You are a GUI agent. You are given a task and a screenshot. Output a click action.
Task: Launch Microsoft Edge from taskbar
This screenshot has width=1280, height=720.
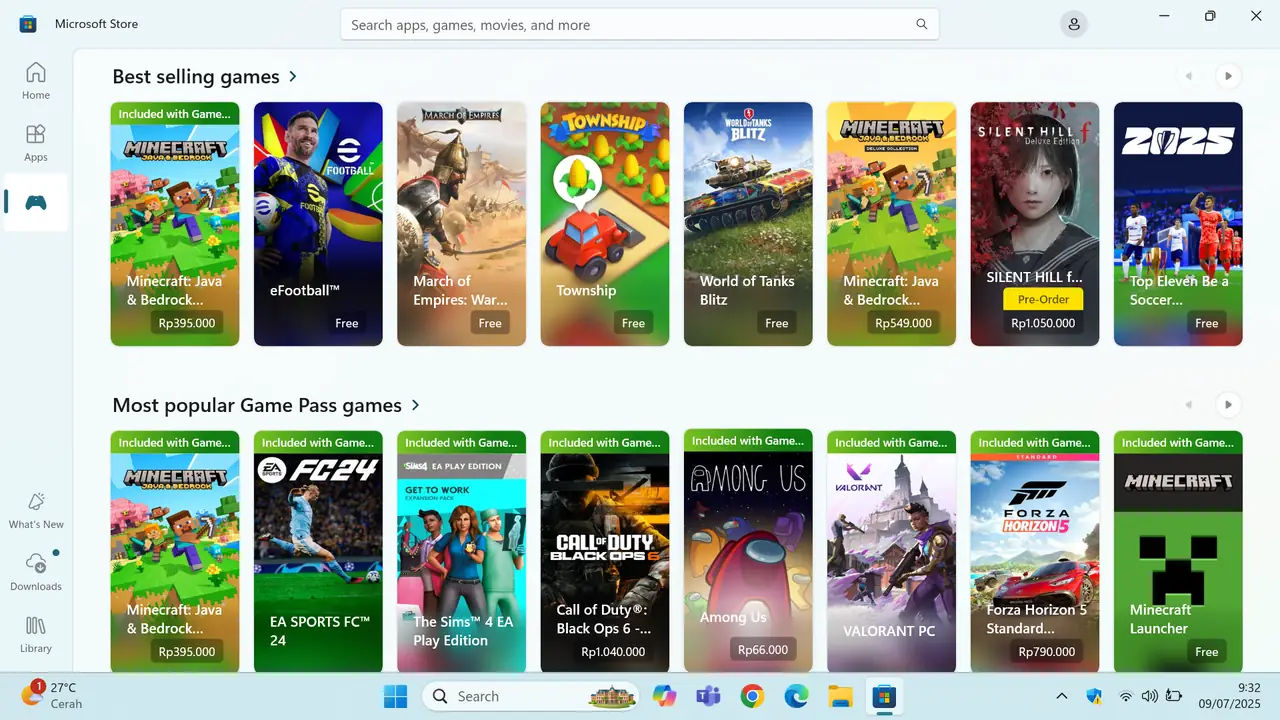pos(796,696)
